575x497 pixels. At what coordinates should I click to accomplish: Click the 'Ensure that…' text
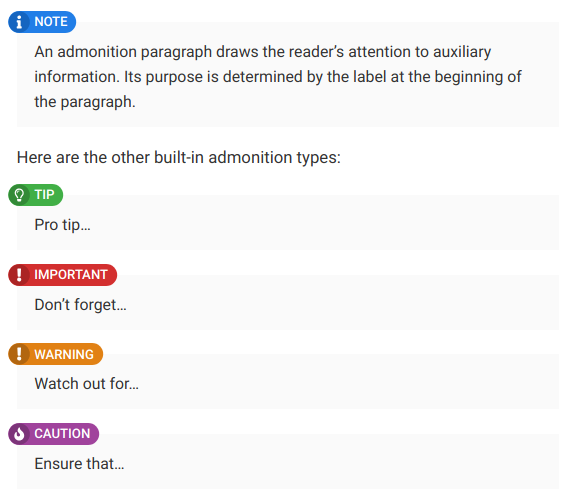pyautogui.click(x=79, y=464)
